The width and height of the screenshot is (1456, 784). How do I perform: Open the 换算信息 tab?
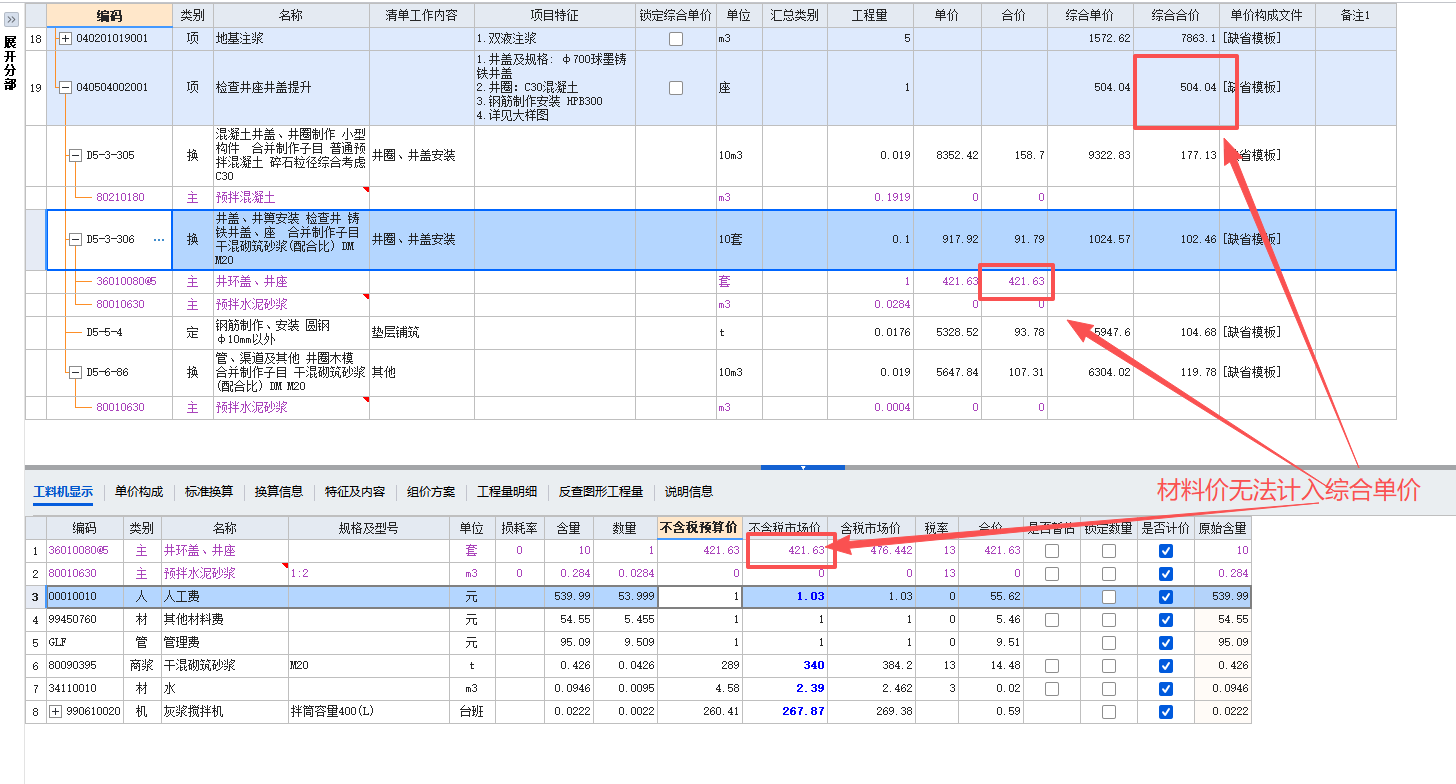pyautogui.click(x=279, y=492)
